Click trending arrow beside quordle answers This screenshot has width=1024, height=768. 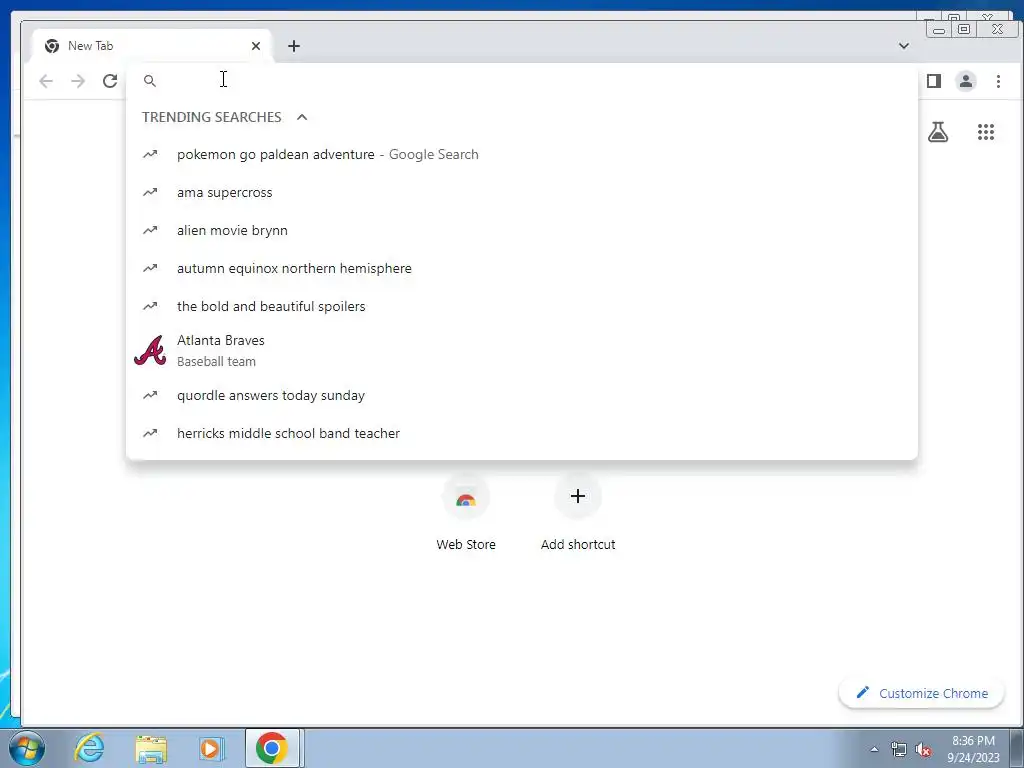coord(150,394)
